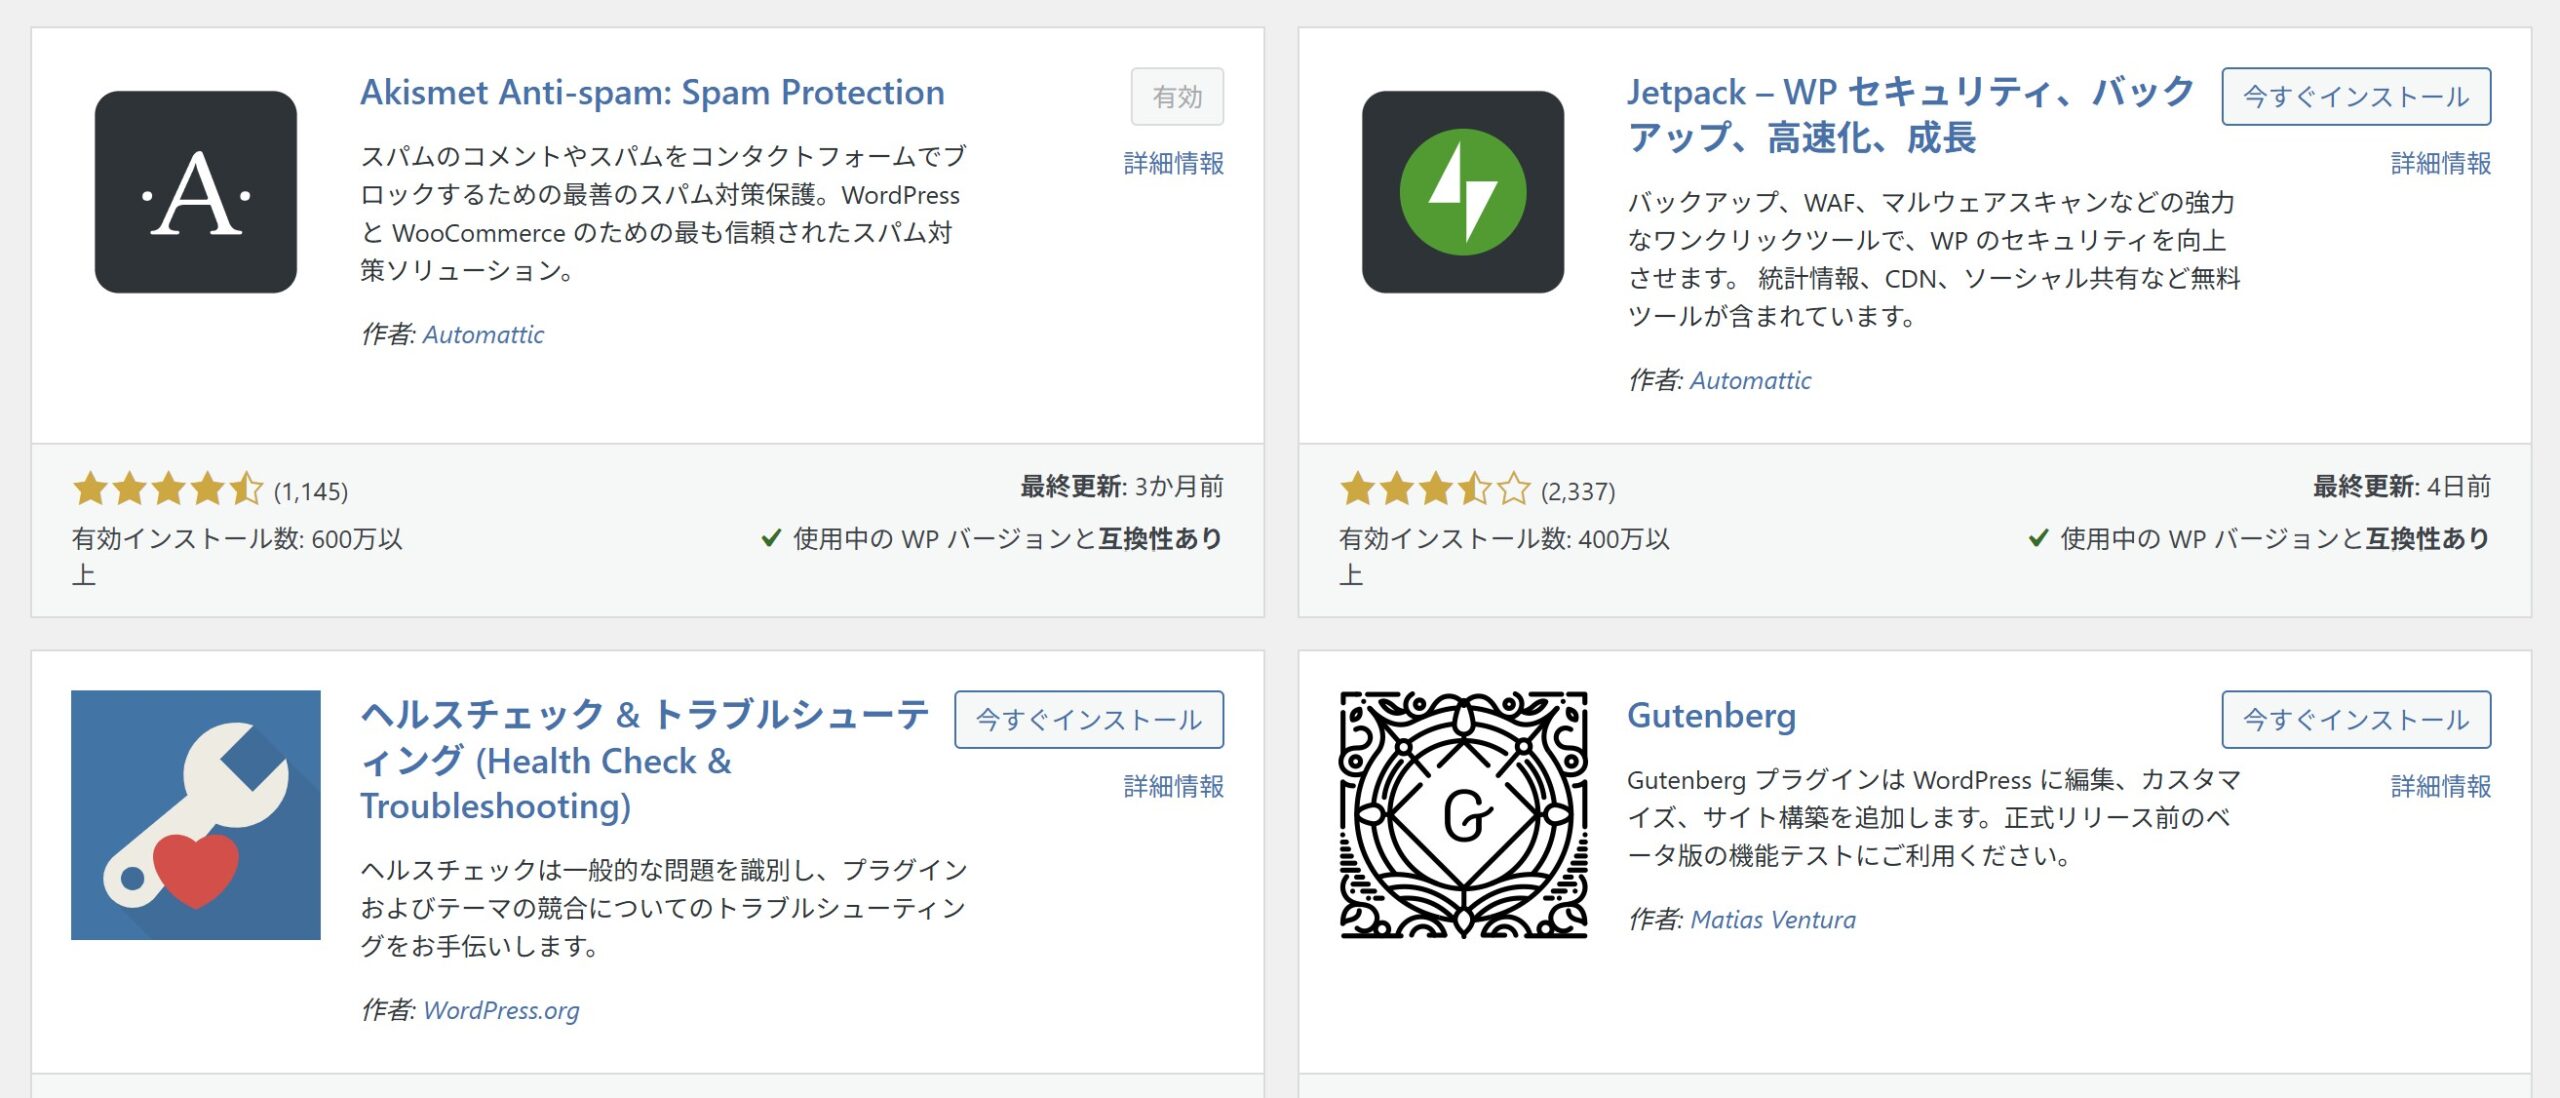Open the Akismet Anti-spam title link
Screen dimensions: 2560x1098
click(652, 93)
